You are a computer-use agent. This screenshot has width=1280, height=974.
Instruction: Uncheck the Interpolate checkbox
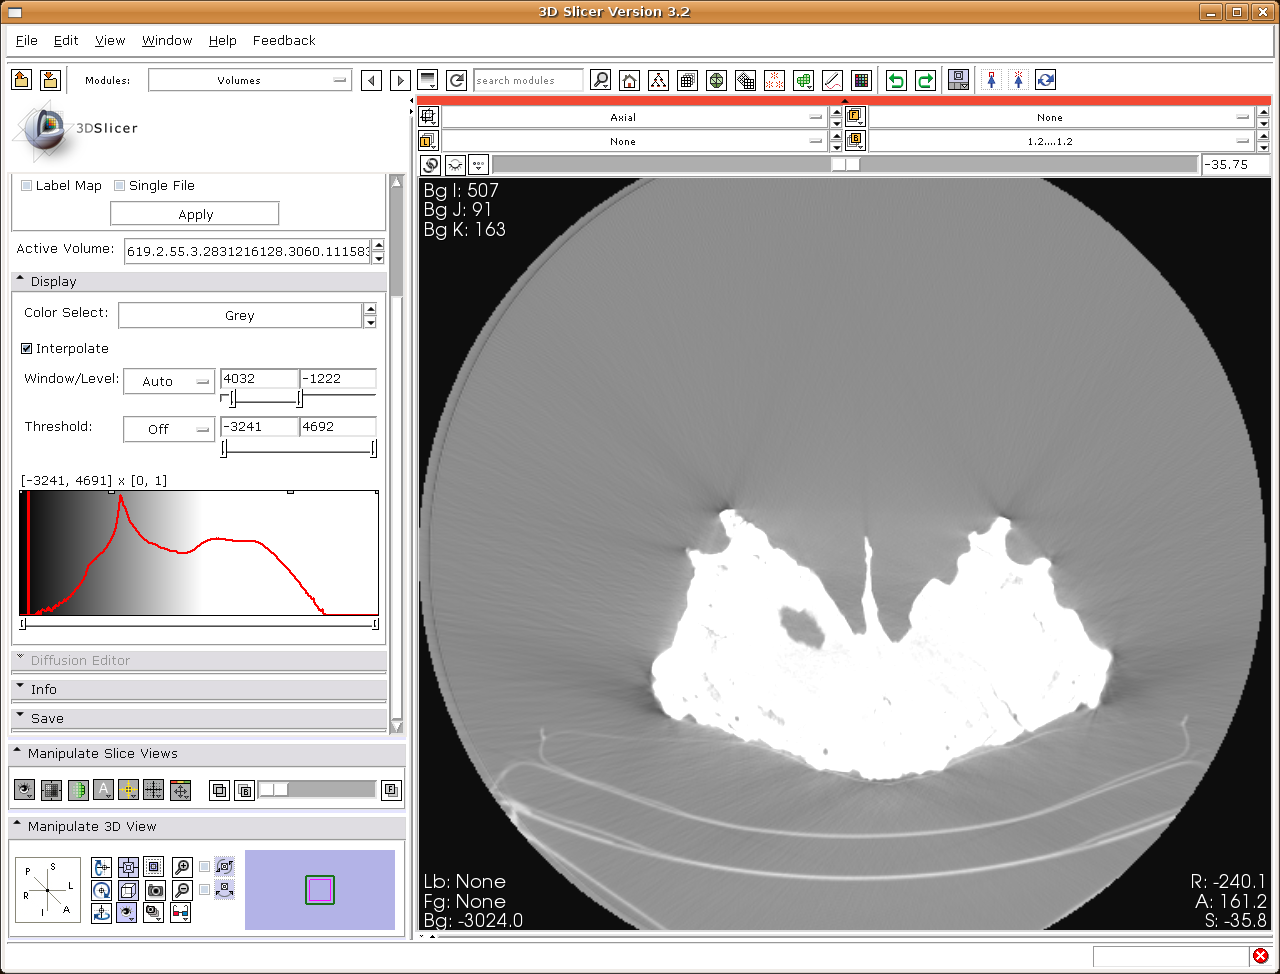(27, 348)
